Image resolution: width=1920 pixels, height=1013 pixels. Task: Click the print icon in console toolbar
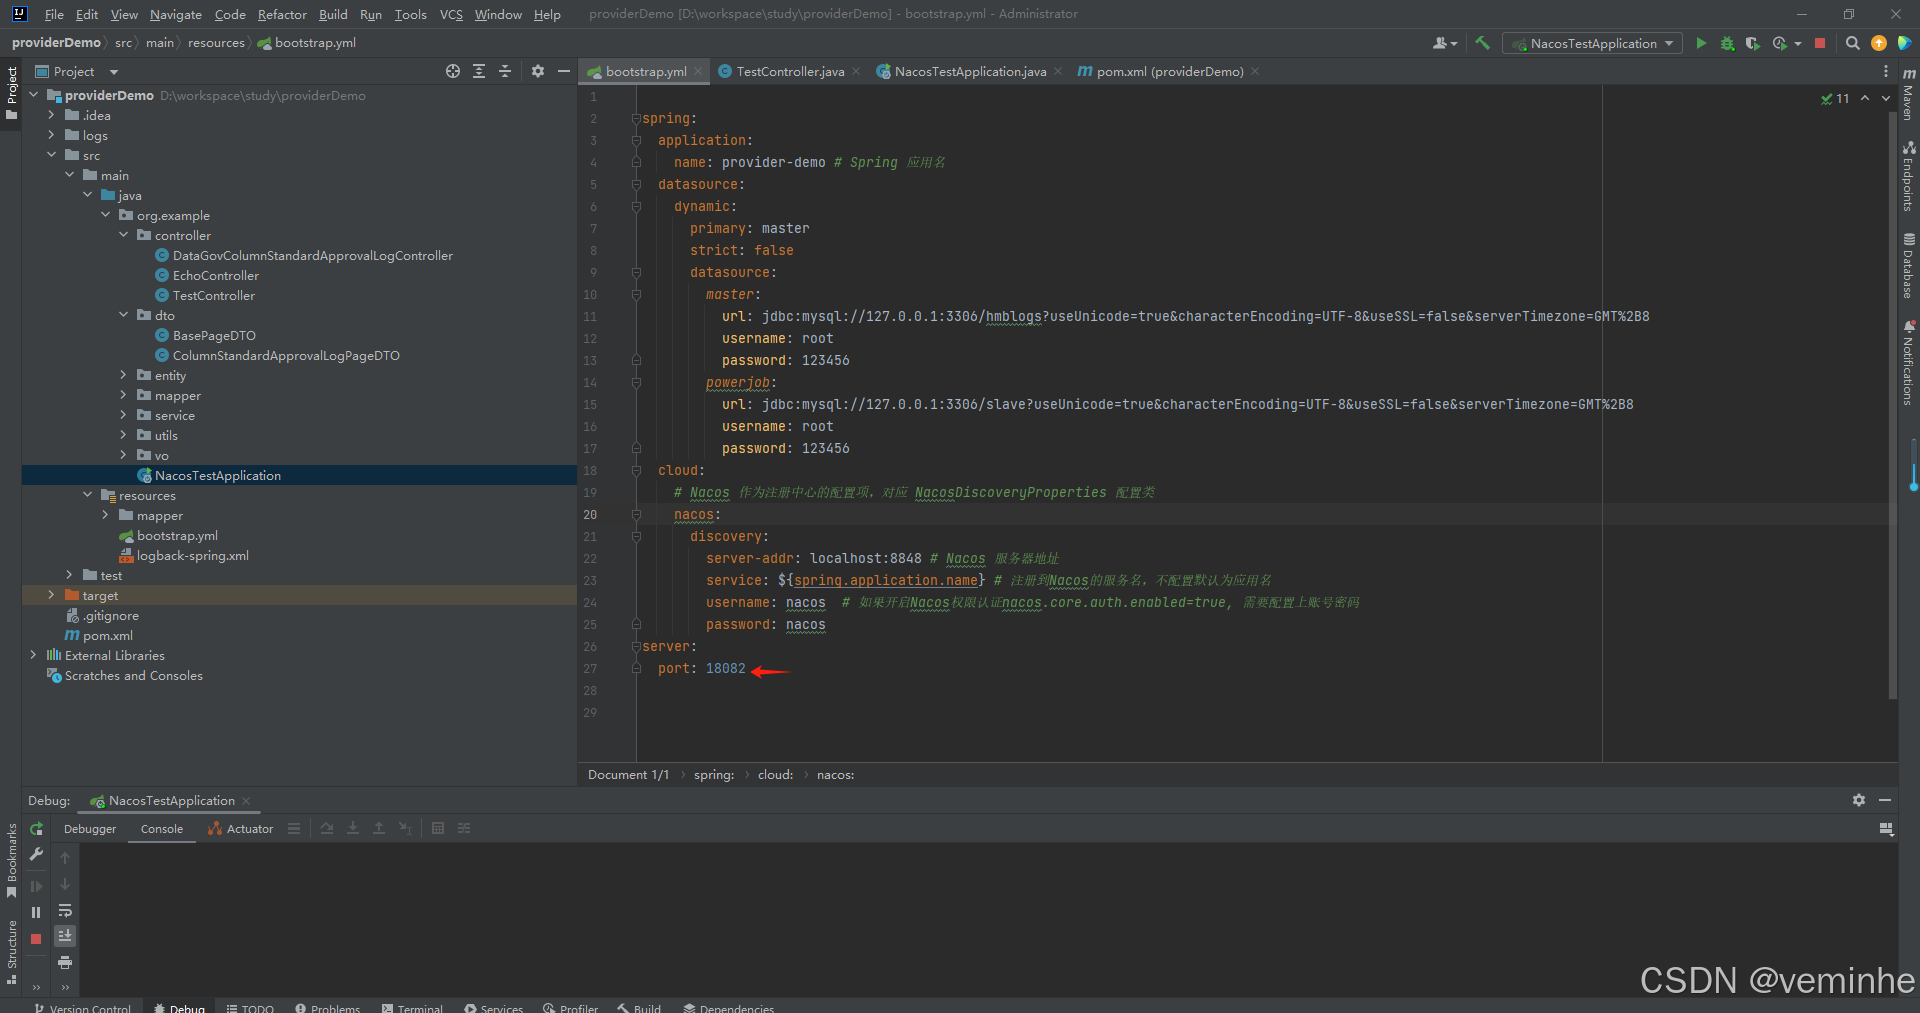(65, 962)
